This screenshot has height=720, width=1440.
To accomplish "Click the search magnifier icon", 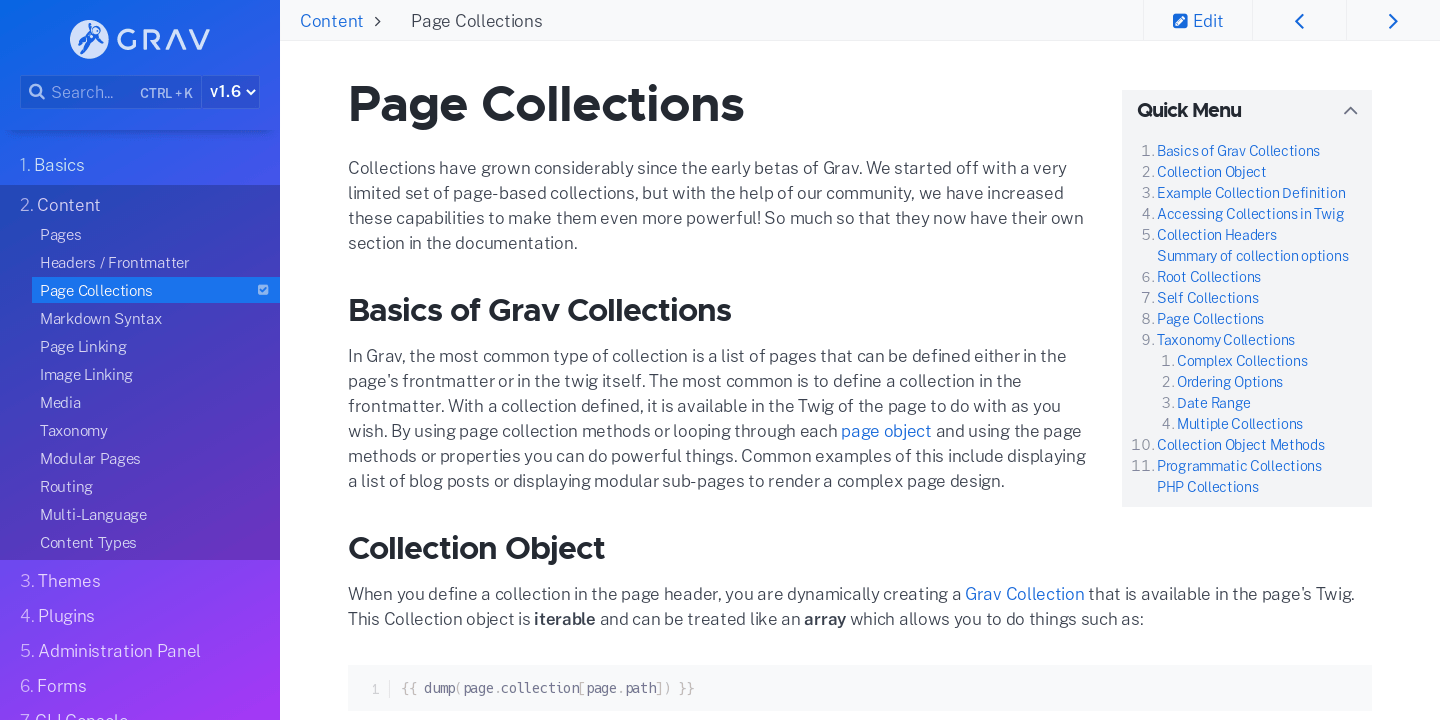I will pos(37,92).
